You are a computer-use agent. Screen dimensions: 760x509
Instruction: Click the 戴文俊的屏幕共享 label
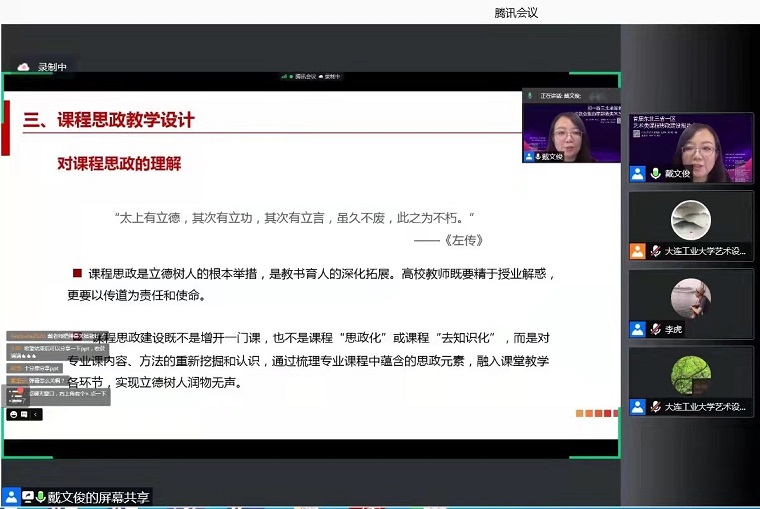point(100,497)
